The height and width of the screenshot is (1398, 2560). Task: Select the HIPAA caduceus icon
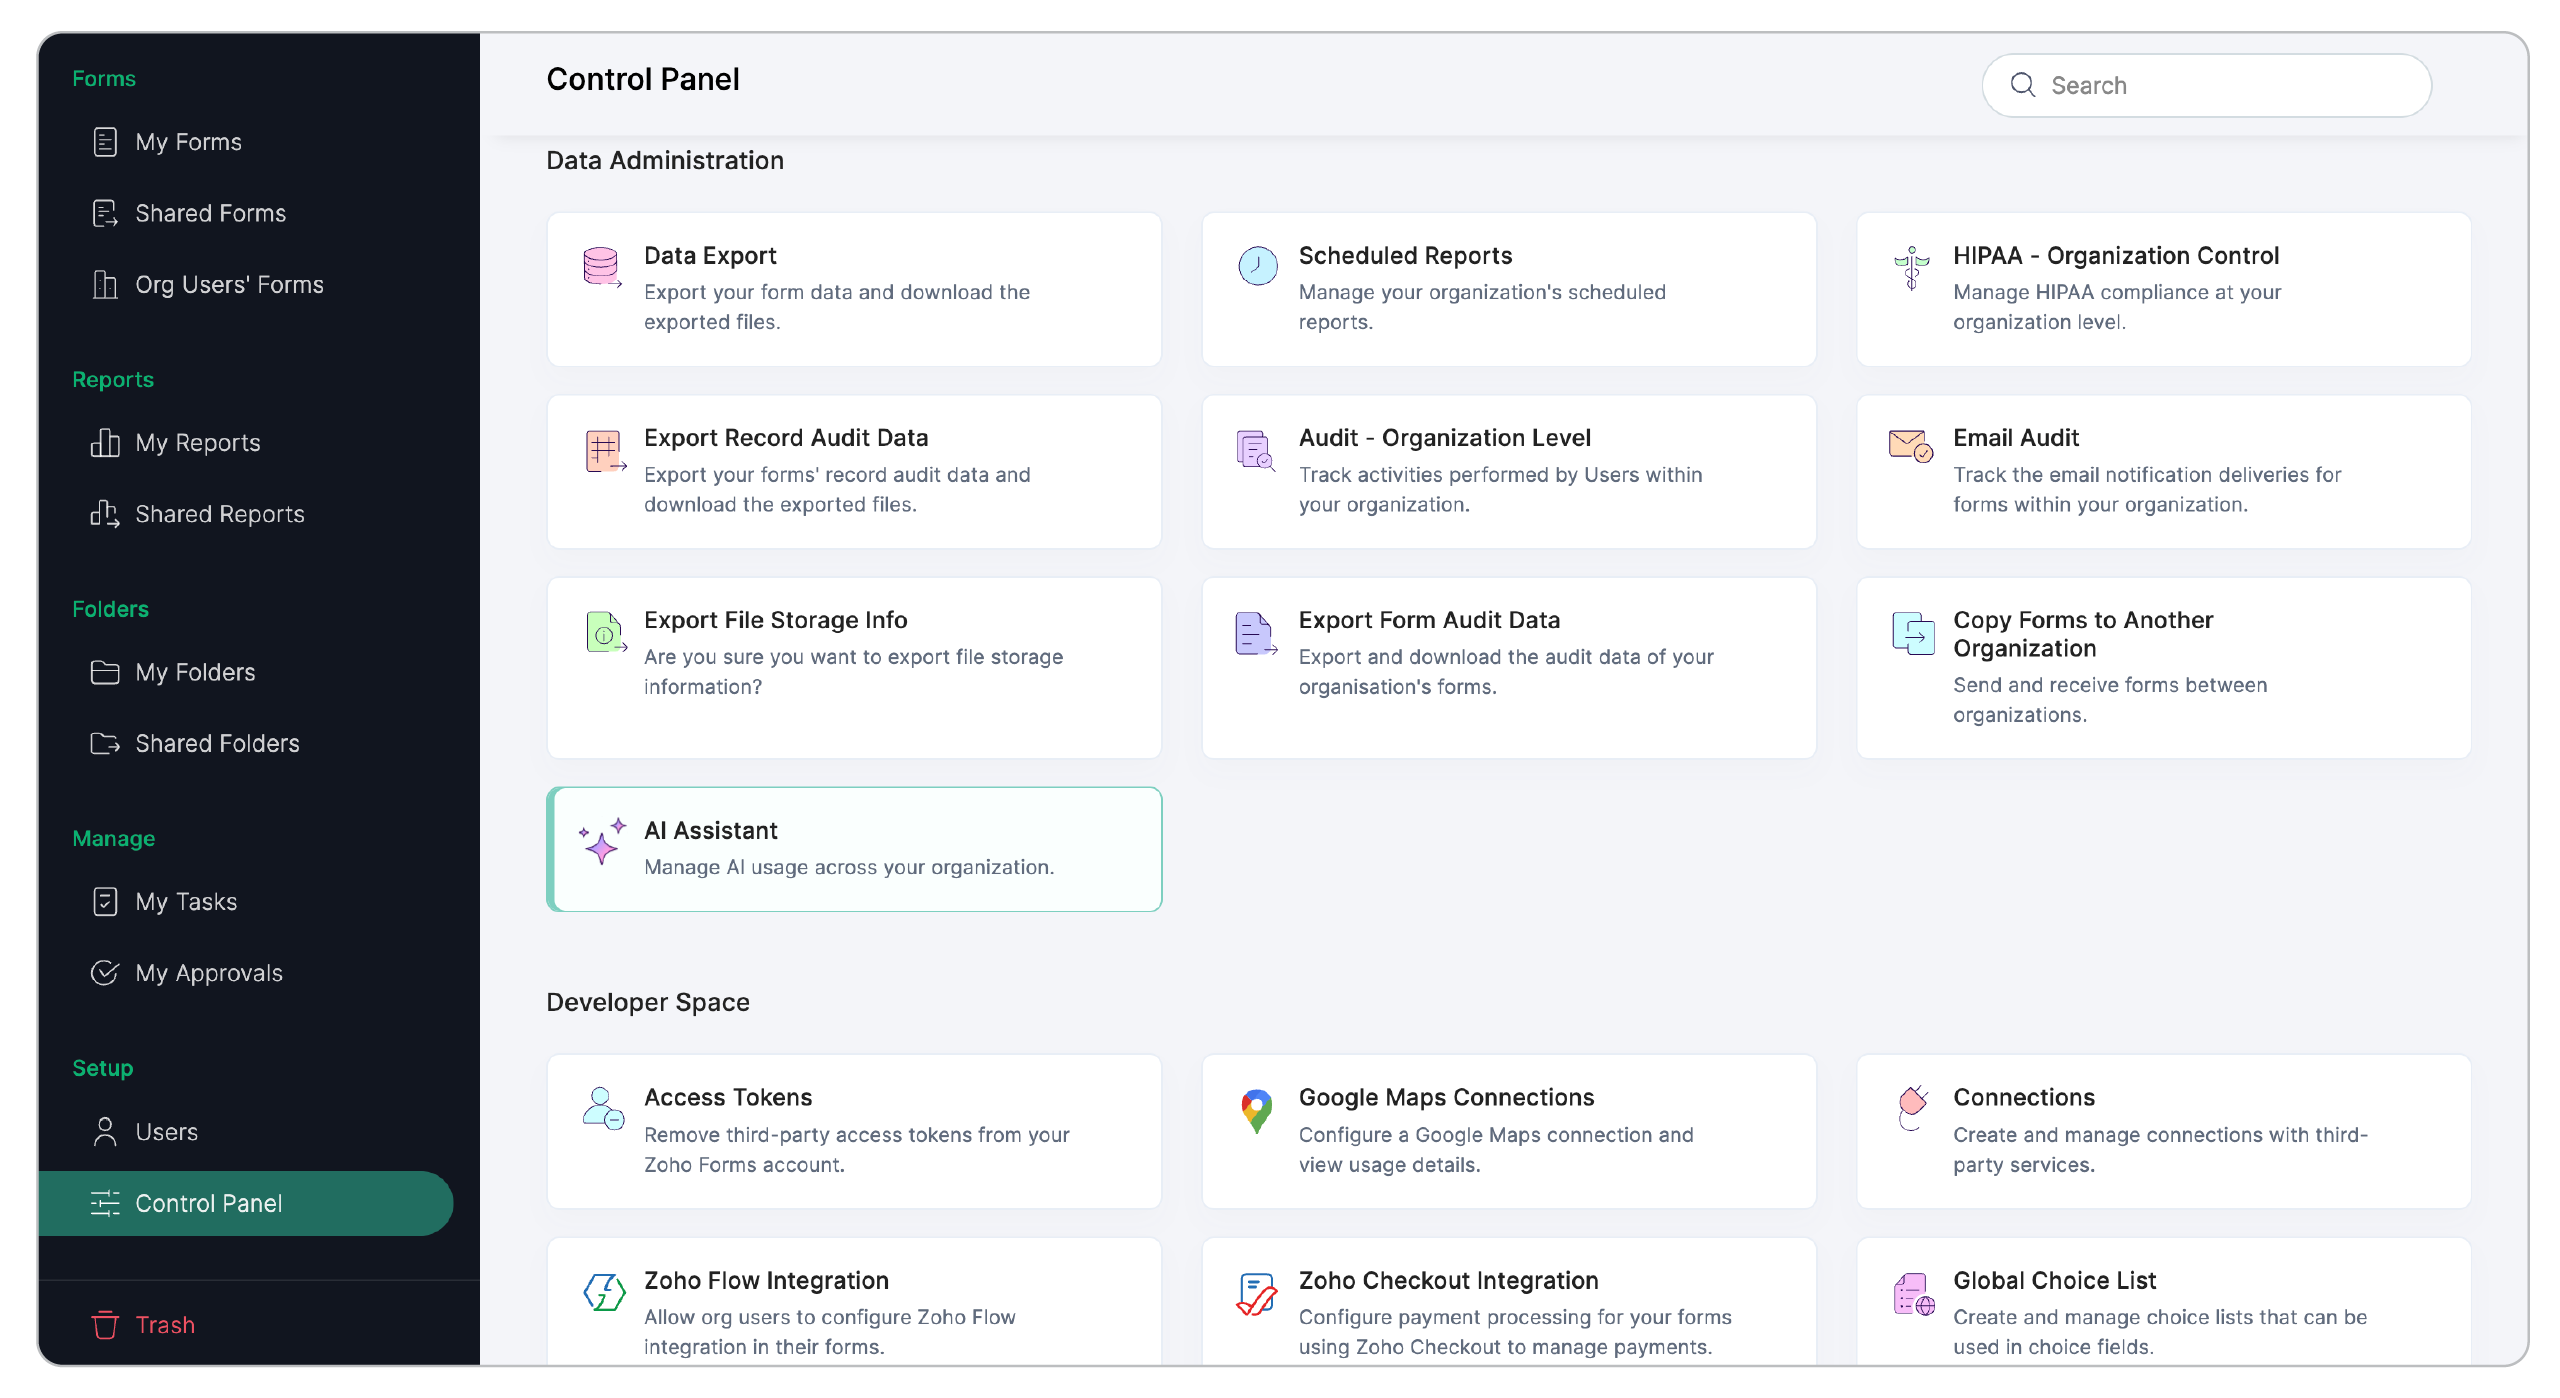click(x=1911, y=266)
